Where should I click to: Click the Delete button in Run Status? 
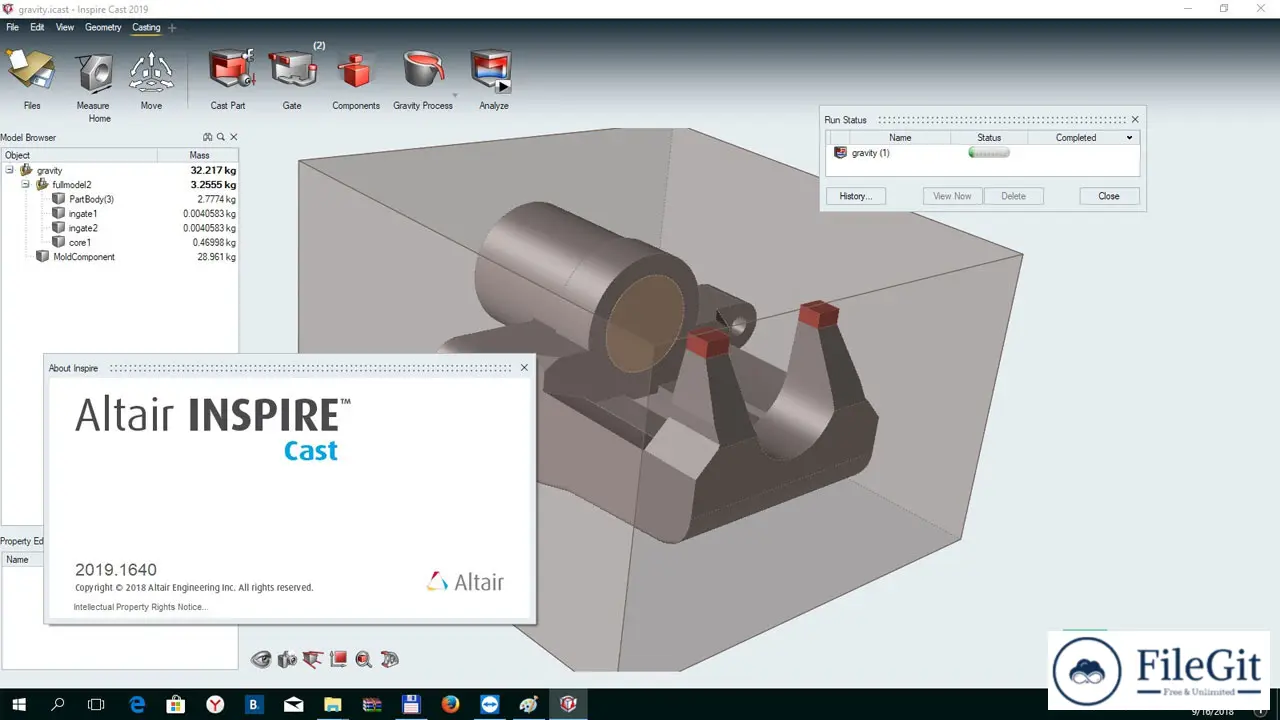click(x=1013, y=196)
